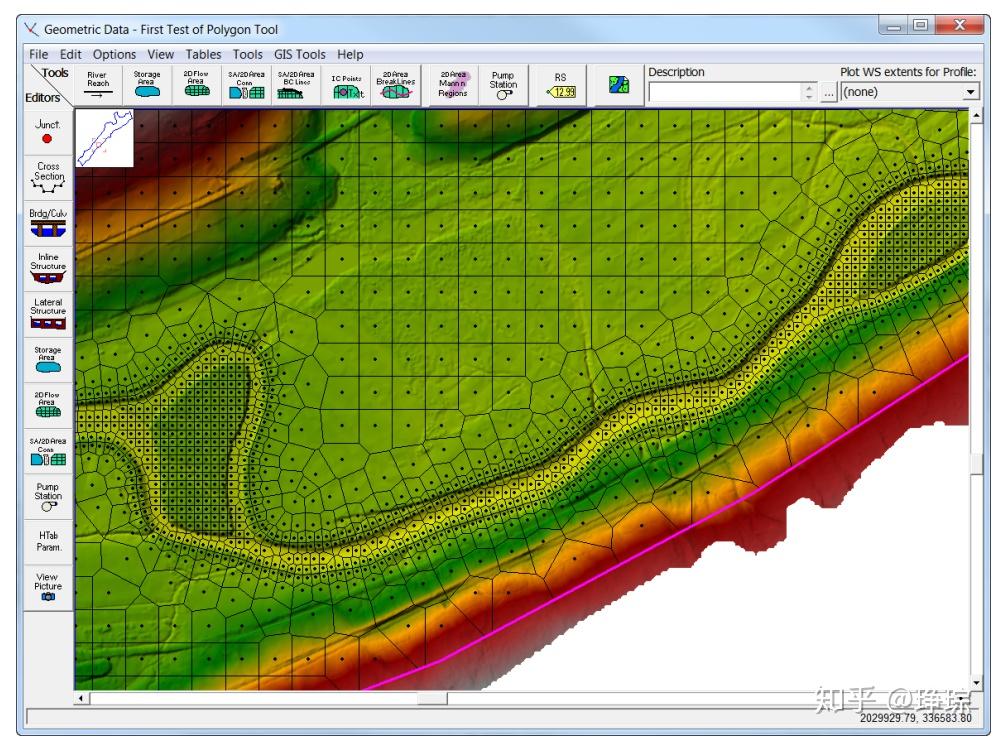Open the Description ellipsis button
The image size is (998, 741).
pos(828,93)
